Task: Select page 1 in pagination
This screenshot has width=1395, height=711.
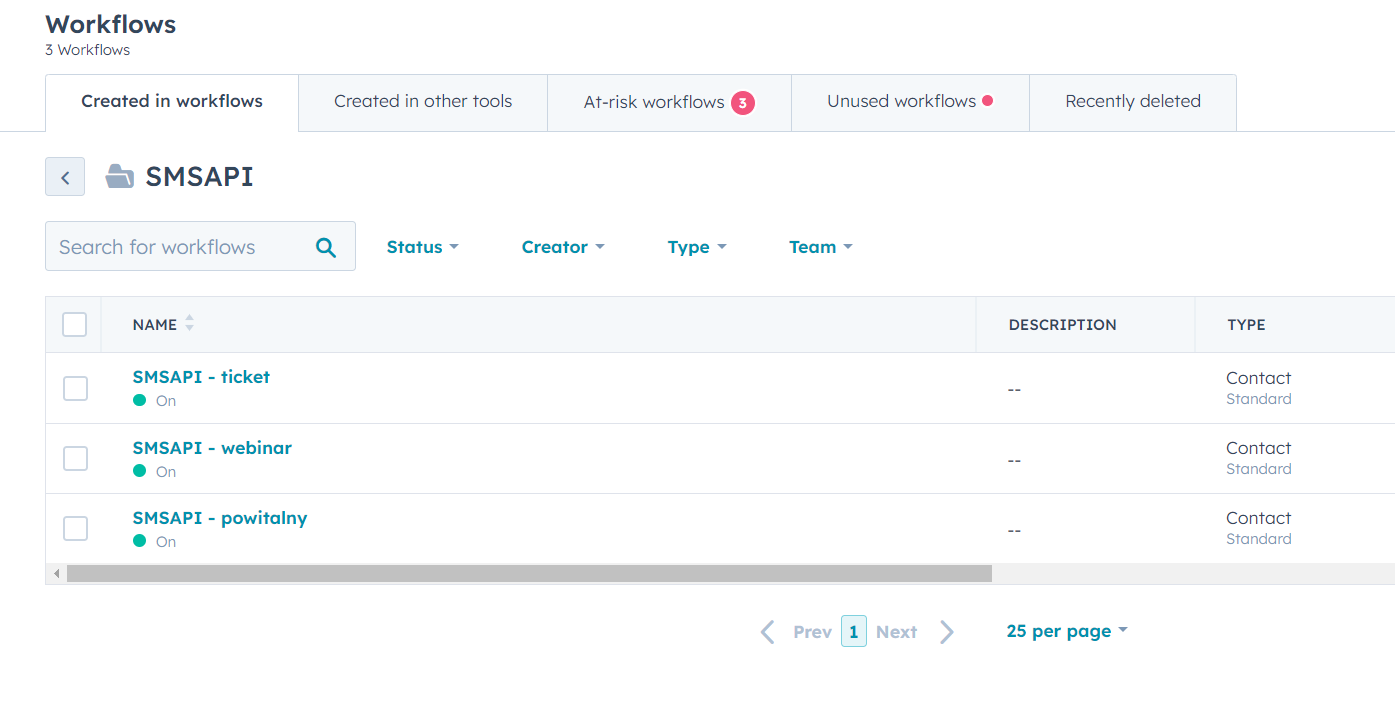Action: pos(854,632)
